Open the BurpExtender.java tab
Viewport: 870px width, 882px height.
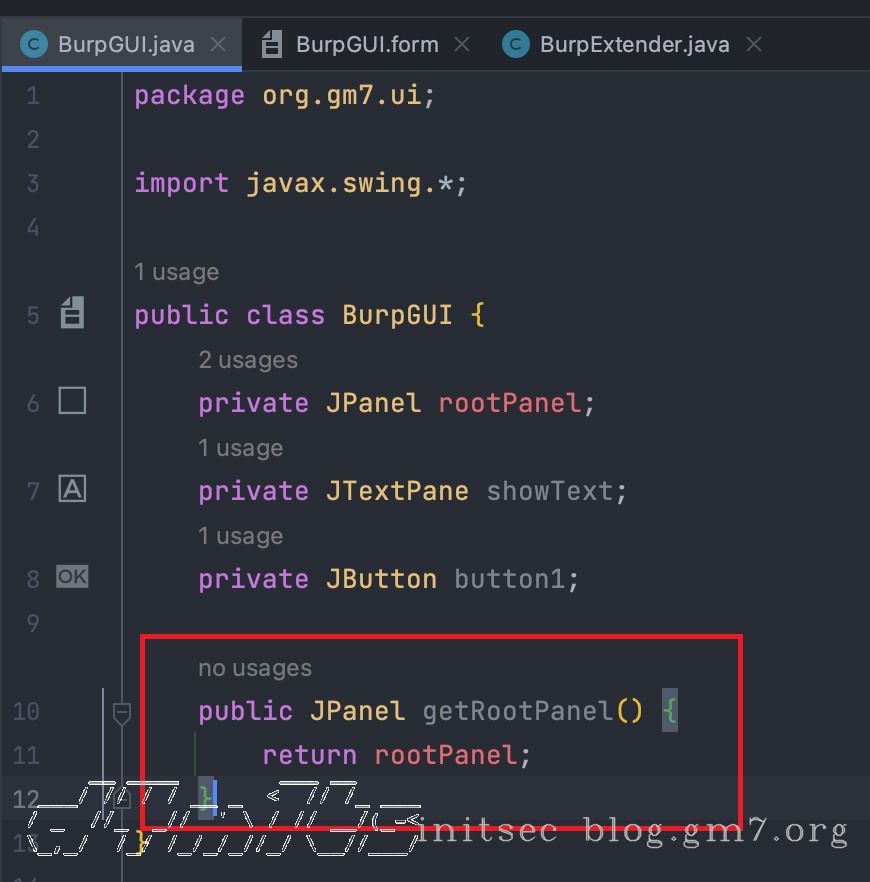coord(634,45)
